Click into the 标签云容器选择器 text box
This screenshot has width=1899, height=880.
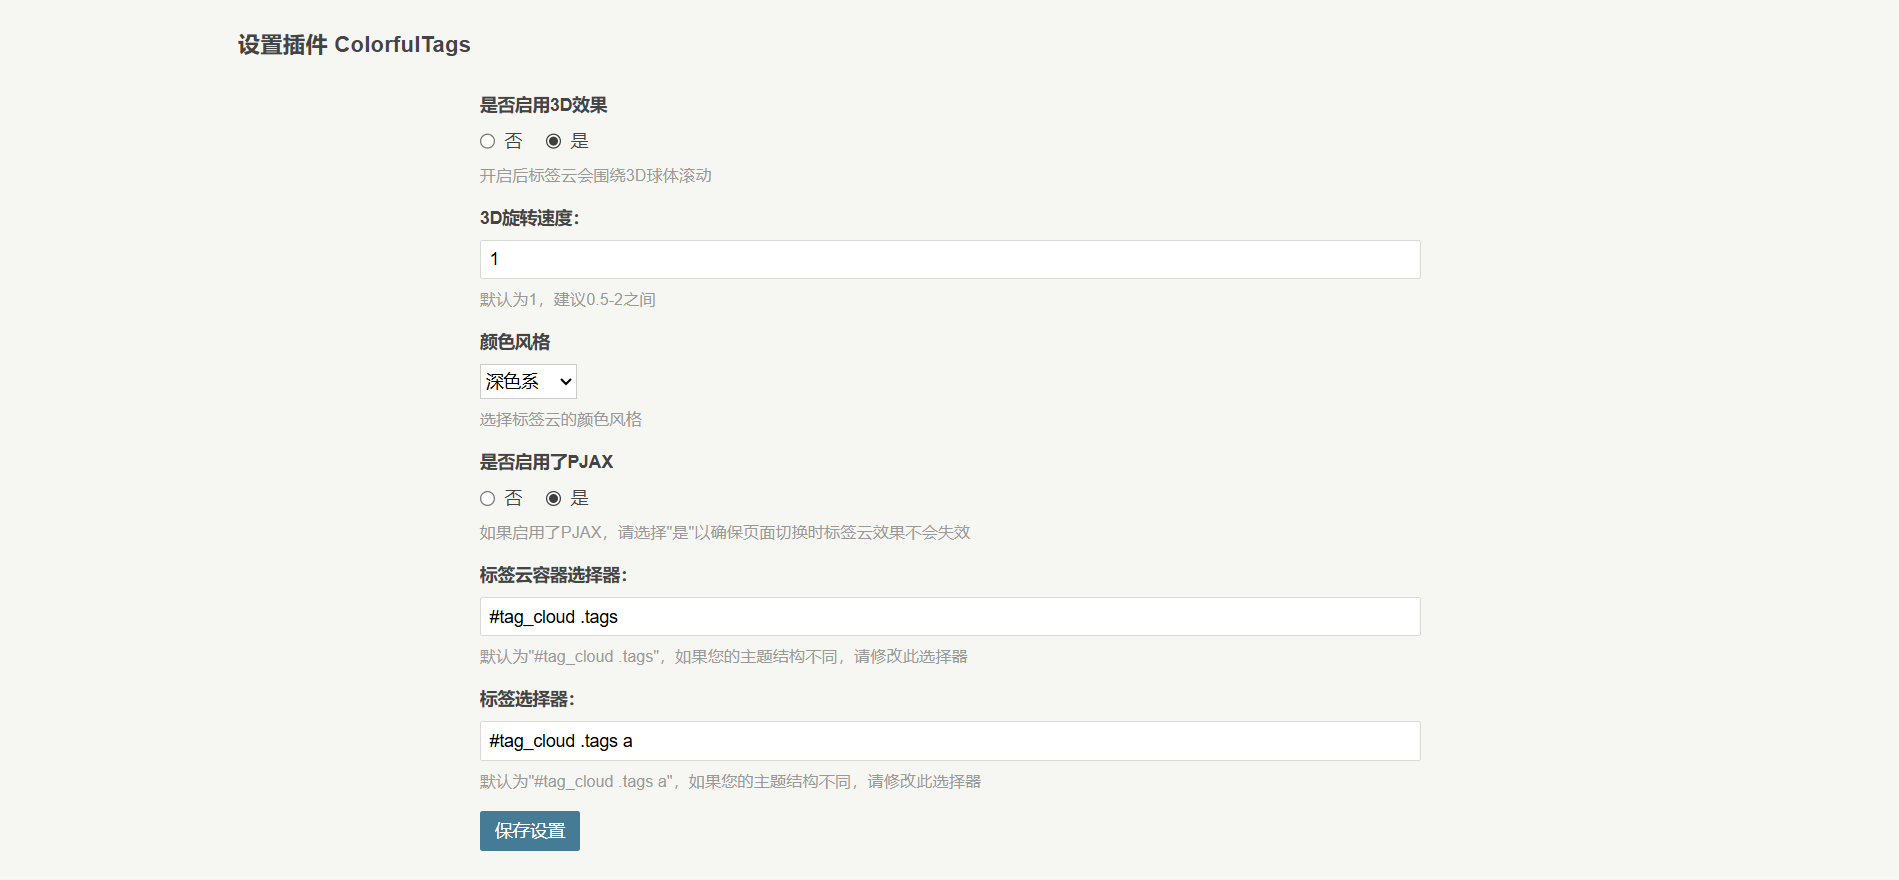pyautogui.click(x=949, y=617)
